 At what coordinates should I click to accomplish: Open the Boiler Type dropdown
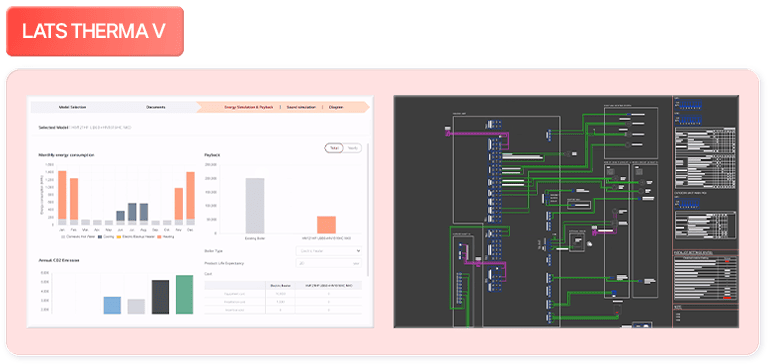click(x=329, y=251)
